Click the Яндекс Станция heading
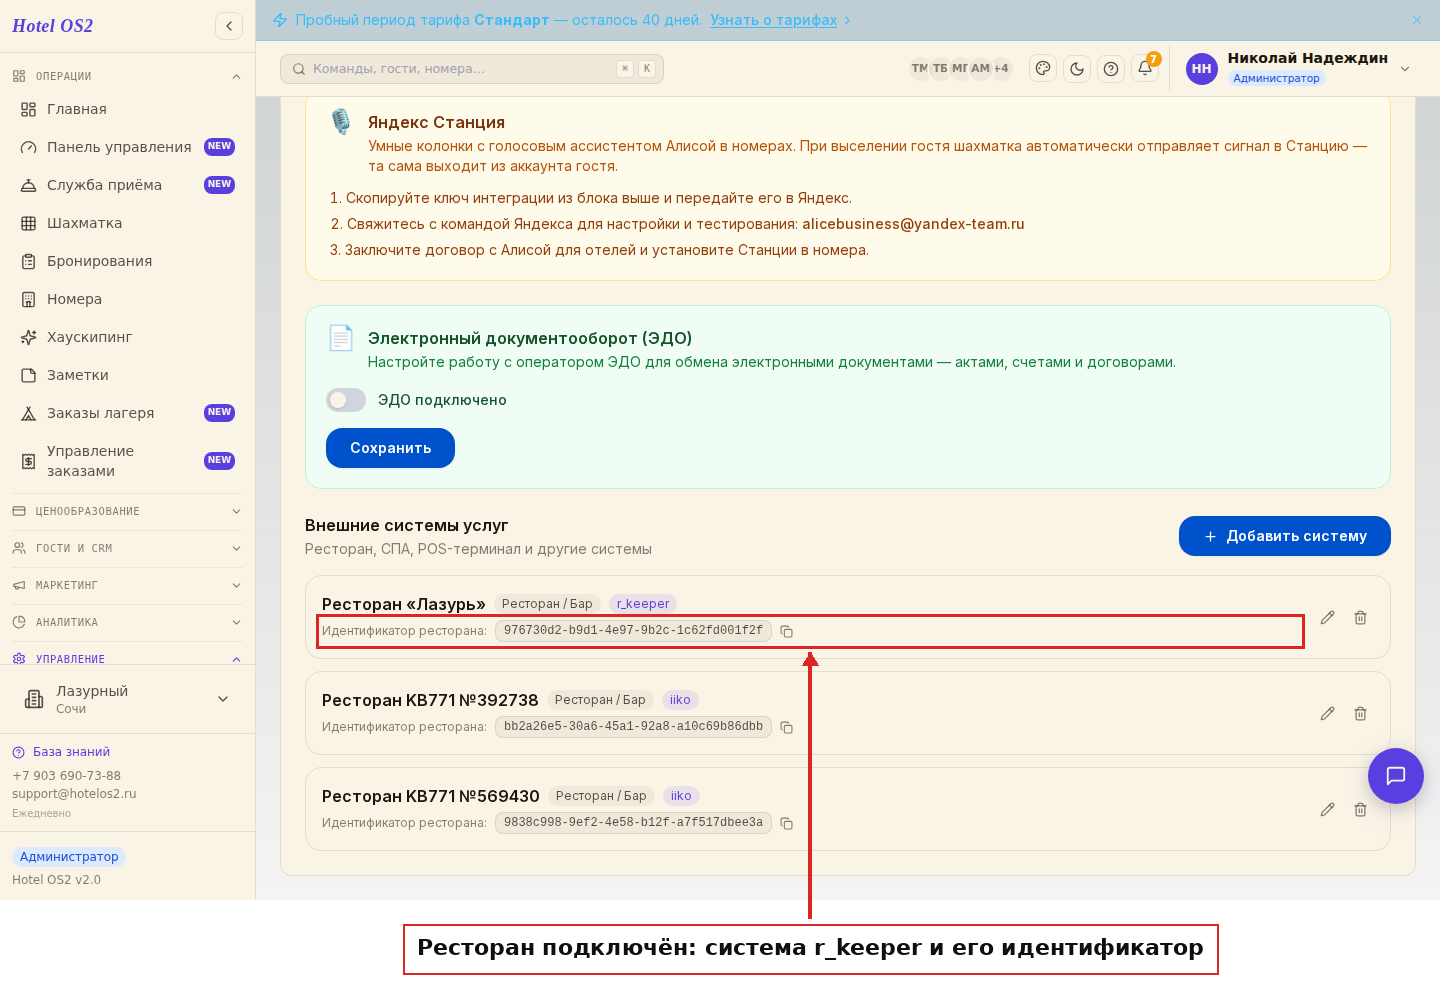1440x998 pixels. tap(436, 122)
